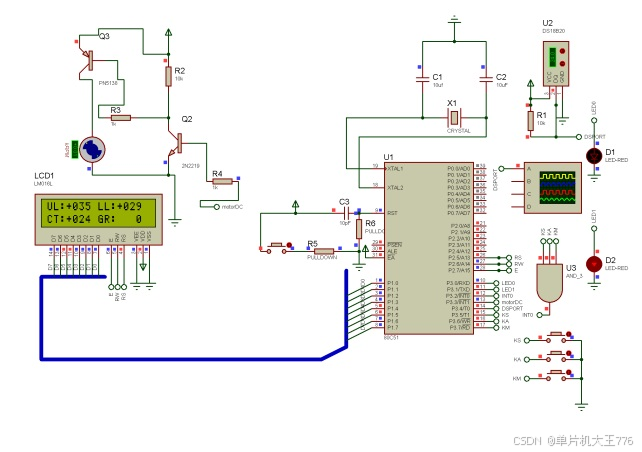Select the thick blue data bus

coord(193,359)
